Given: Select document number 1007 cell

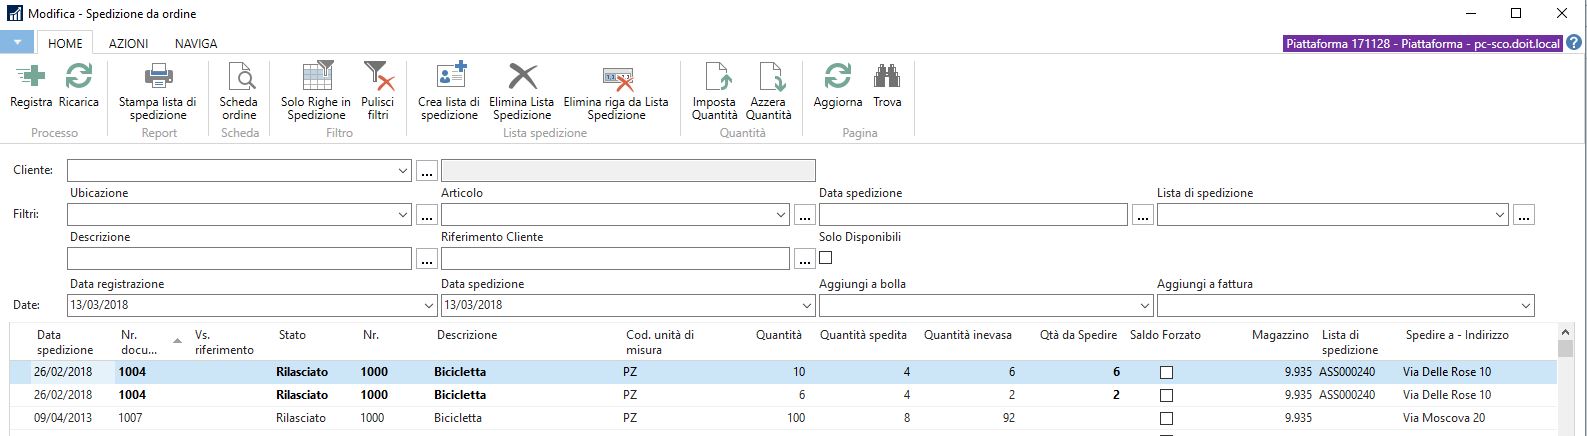Looking at the screenshot, I should (x=130, y=418).
